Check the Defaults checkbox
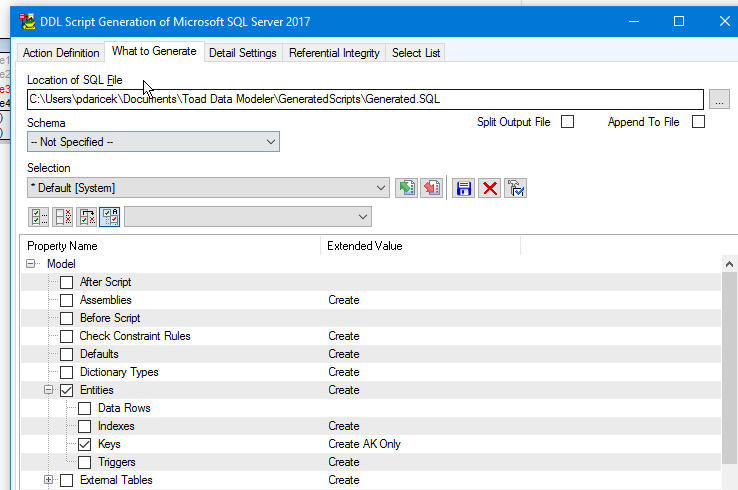Image resolution: width=738 pixels, height=490 pixels. point(66,354)
